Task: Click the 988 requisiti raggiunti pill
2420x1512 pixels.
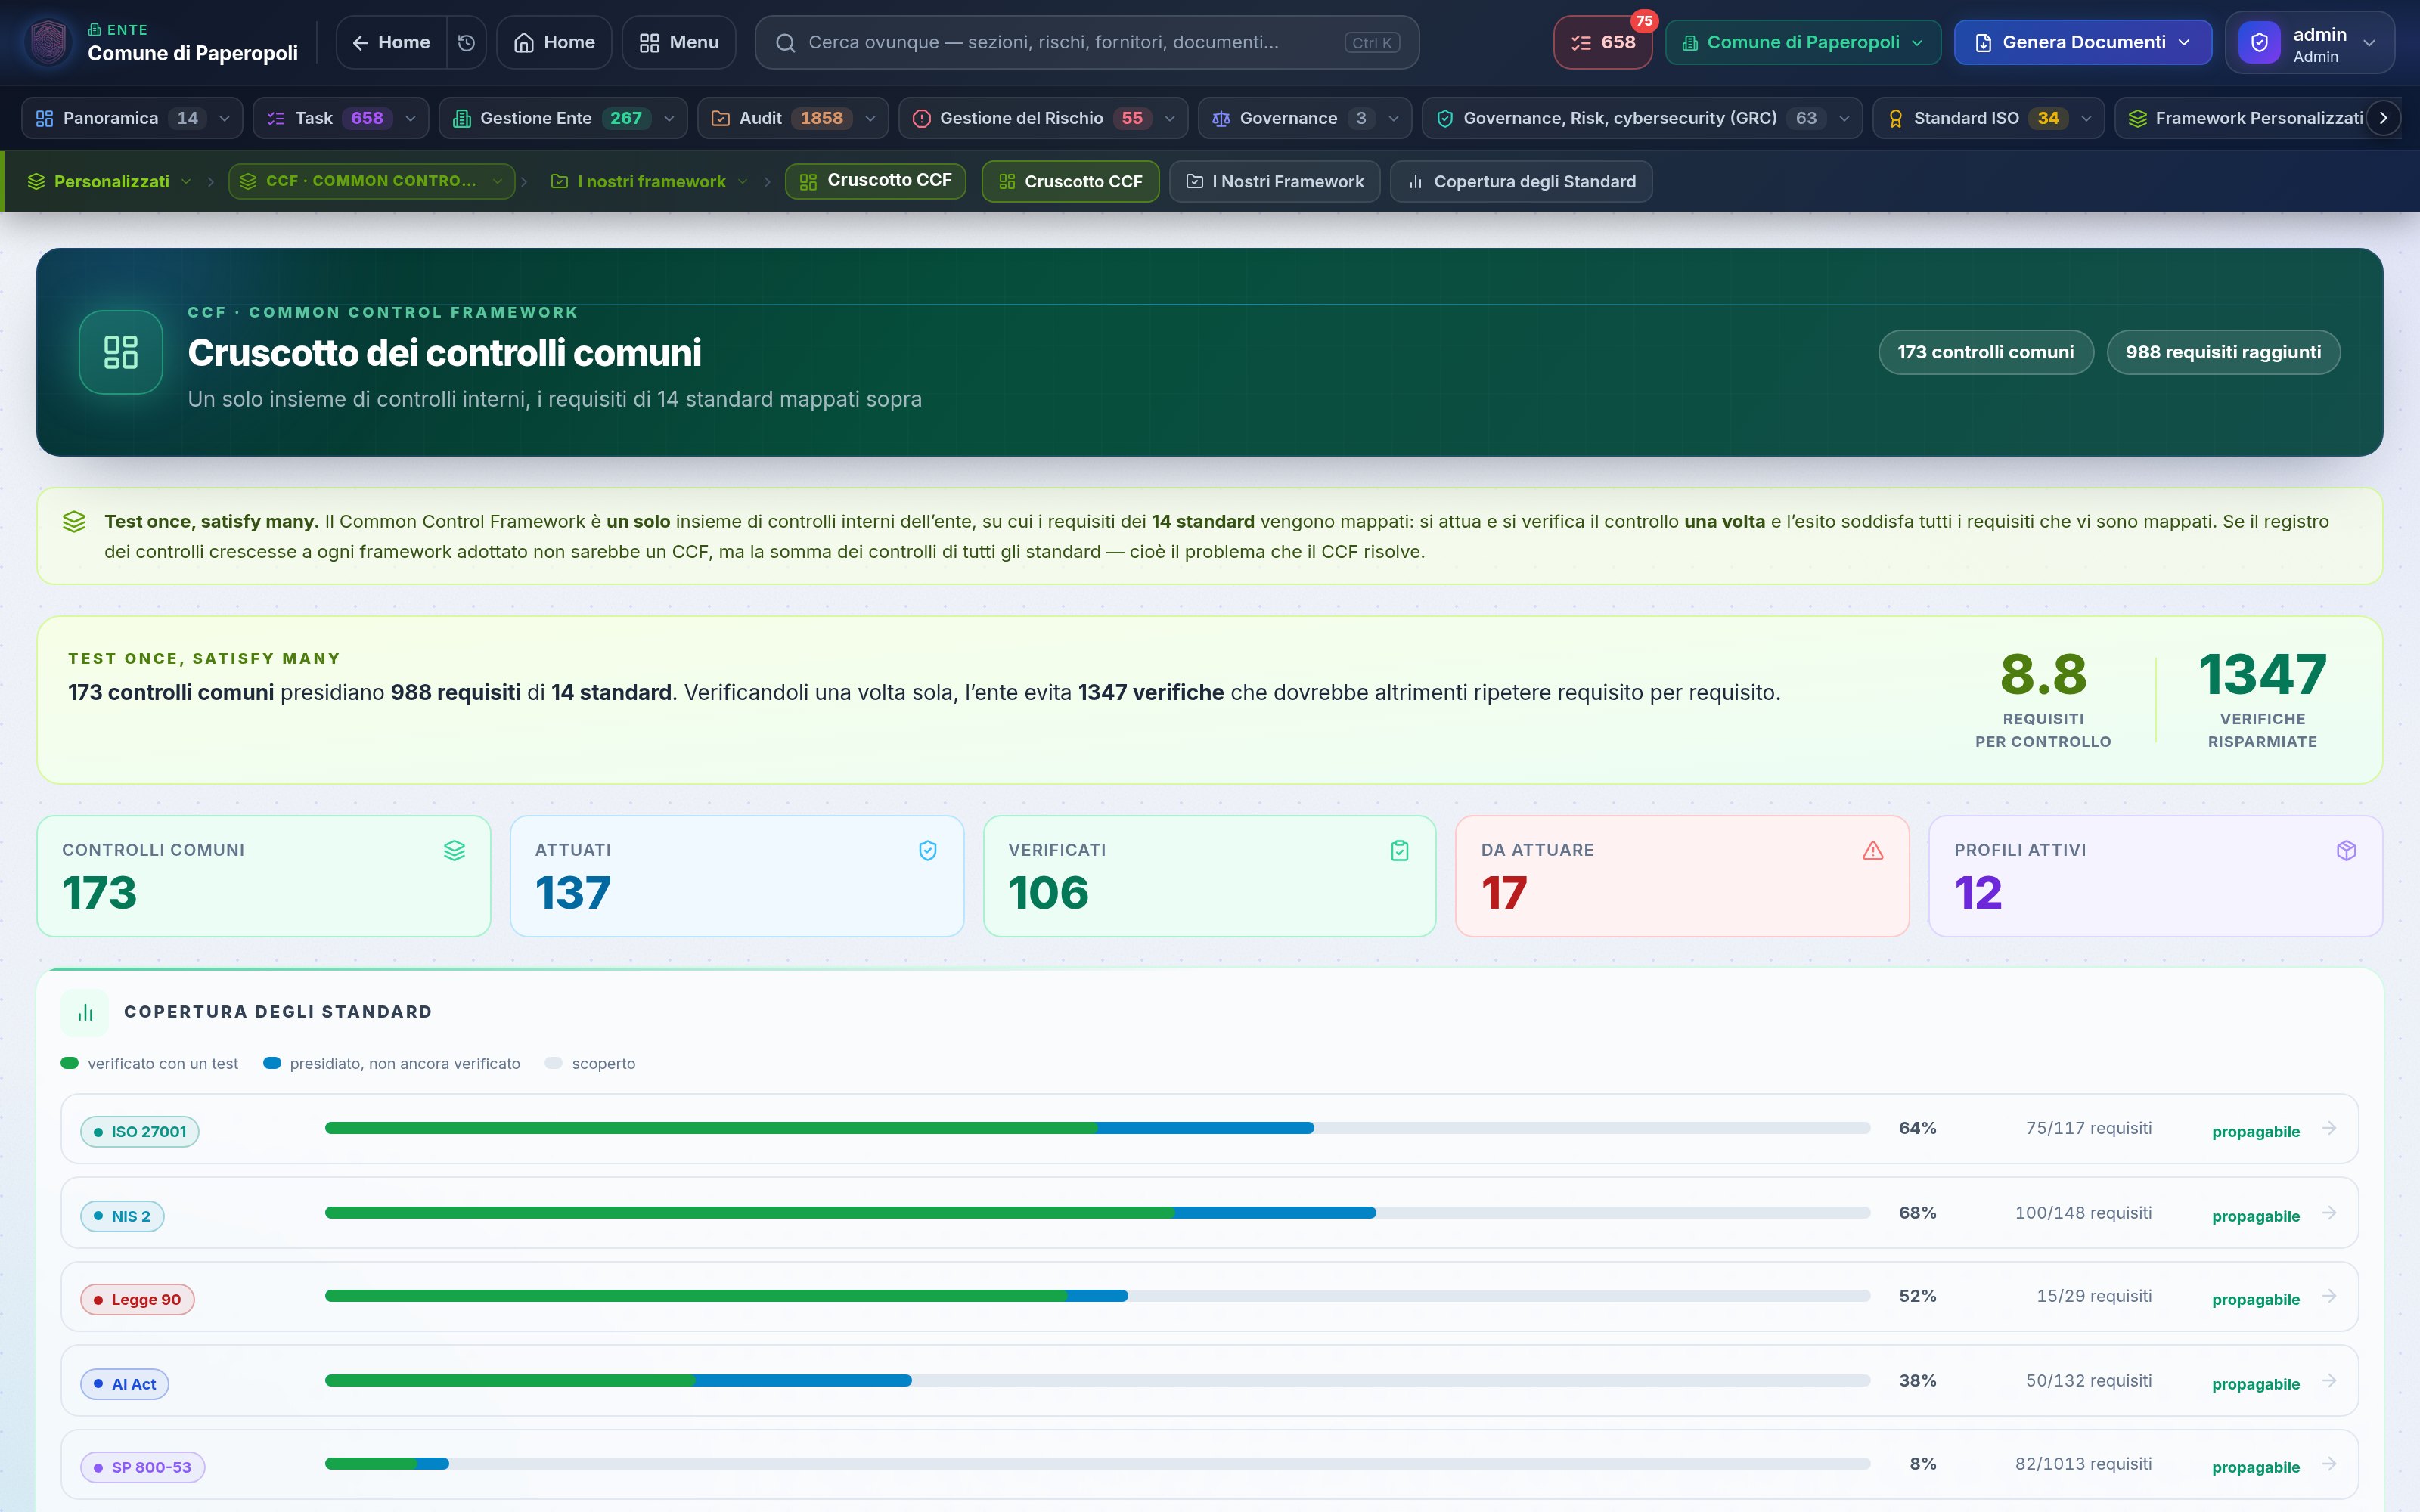Action: 2223,352
